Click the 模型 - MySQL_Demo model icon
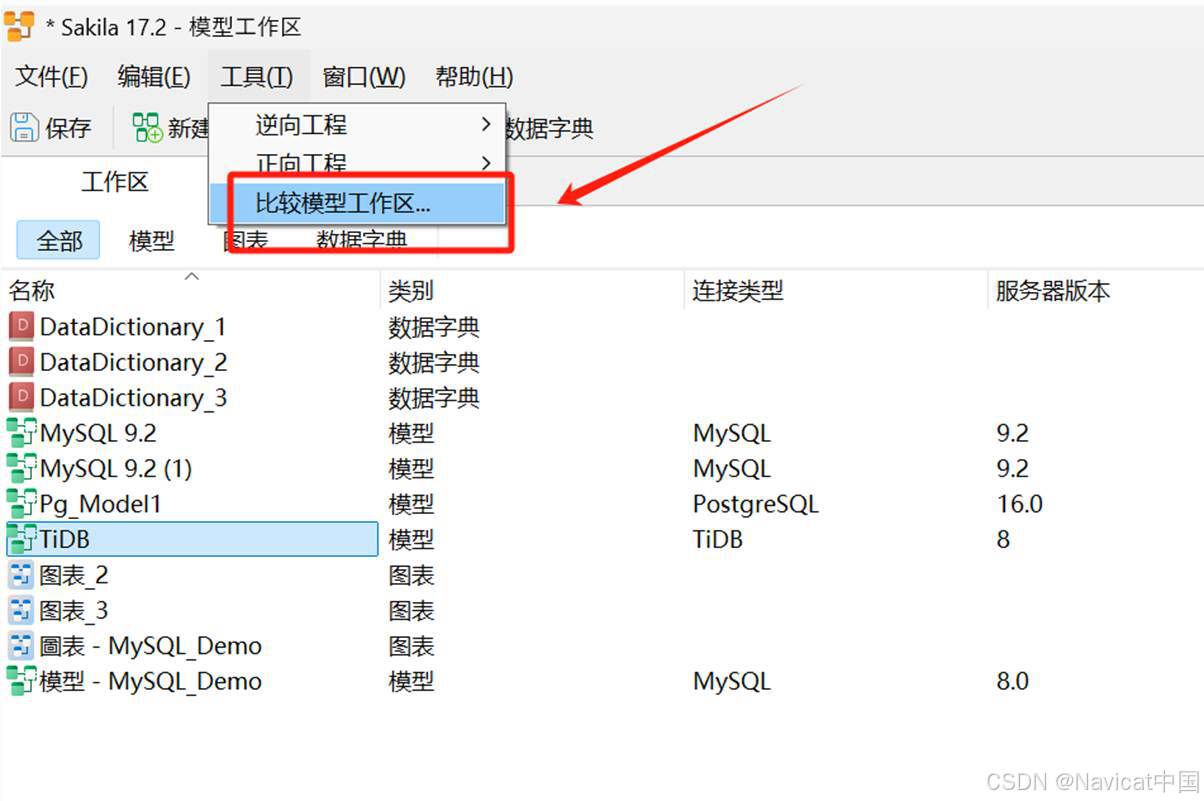1204x801 pixels. click(x=21, y=681)
